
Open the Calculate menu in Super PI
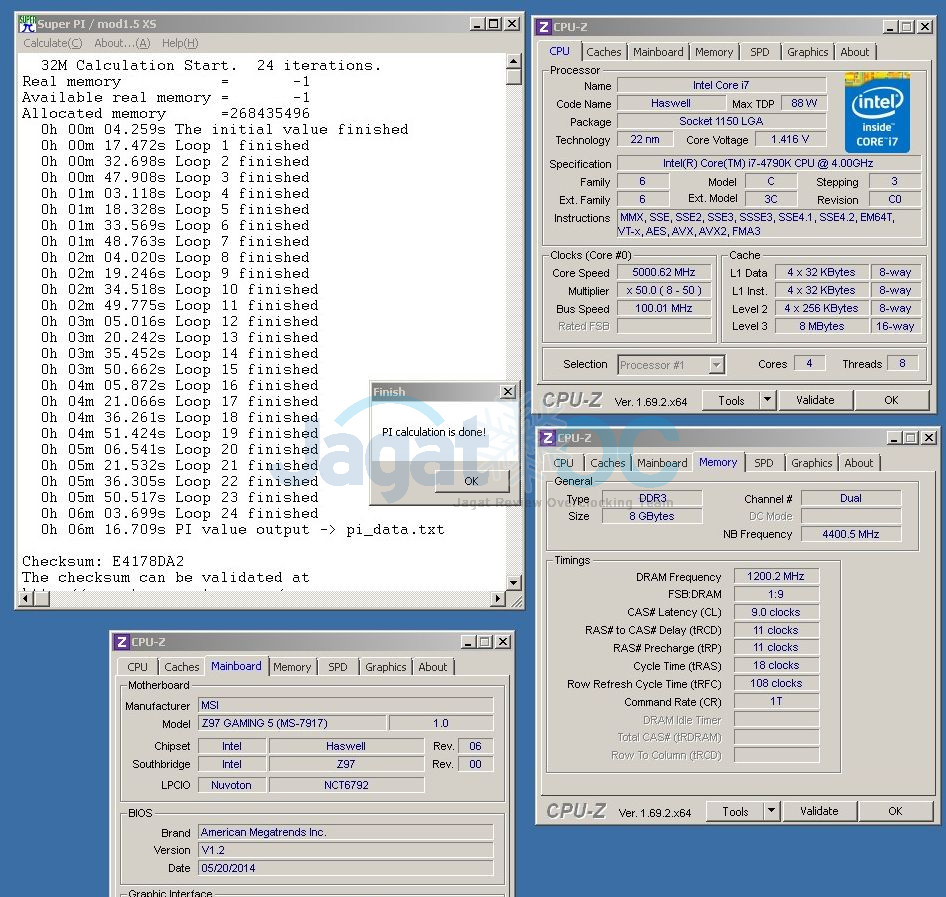(x=53, y=43)
